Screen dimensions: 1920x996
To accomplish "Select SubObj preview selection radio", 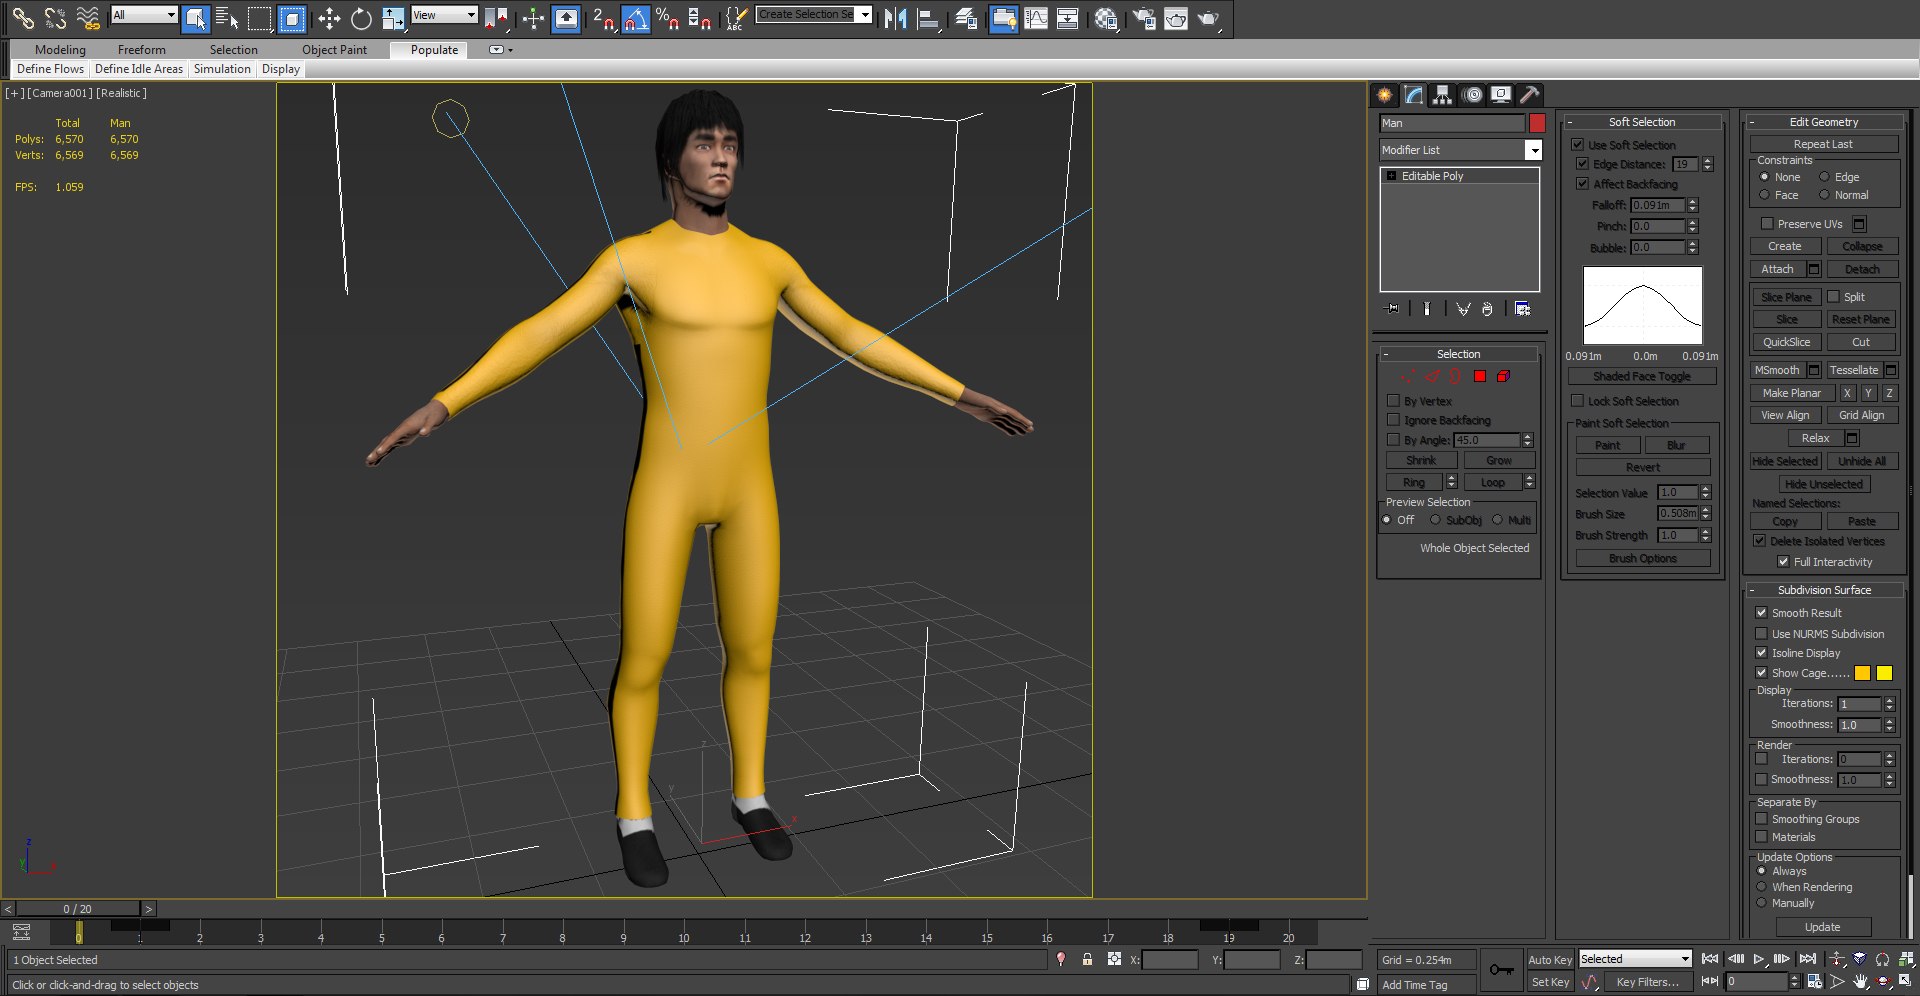I will (x=1435, y=520).
